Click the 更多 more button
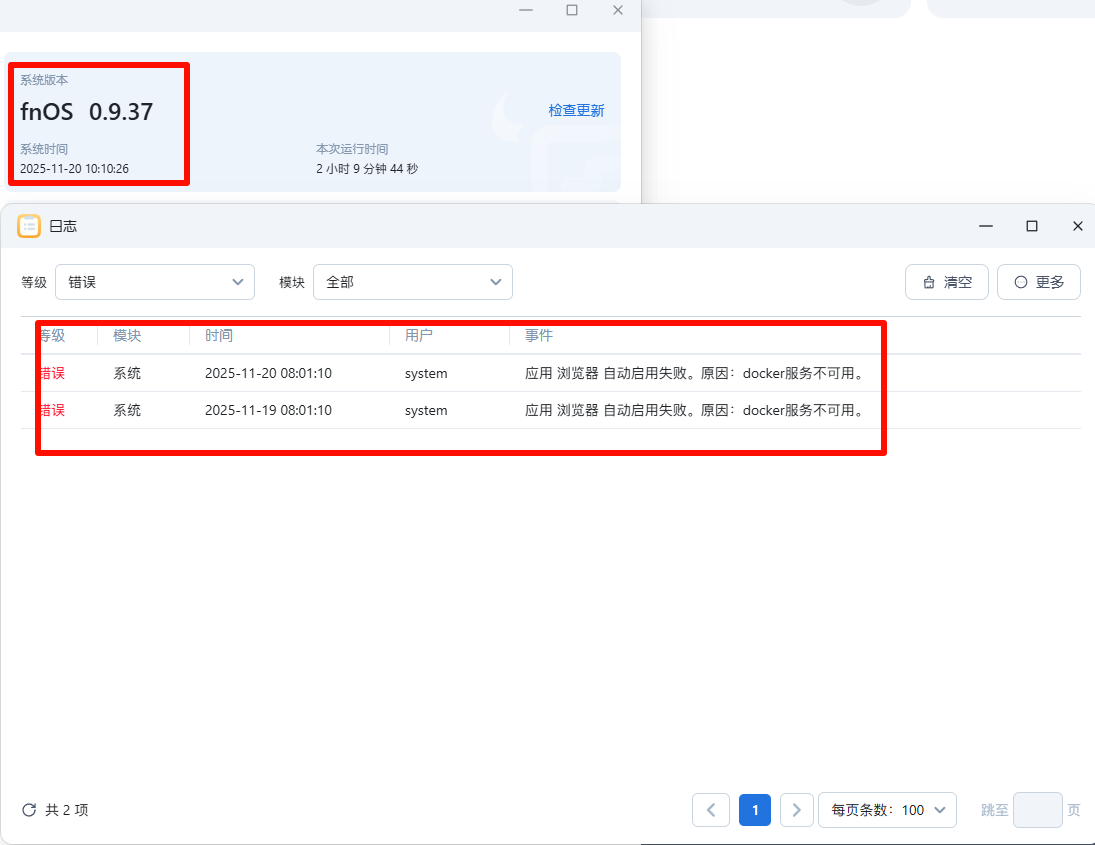 [1038, 282]
